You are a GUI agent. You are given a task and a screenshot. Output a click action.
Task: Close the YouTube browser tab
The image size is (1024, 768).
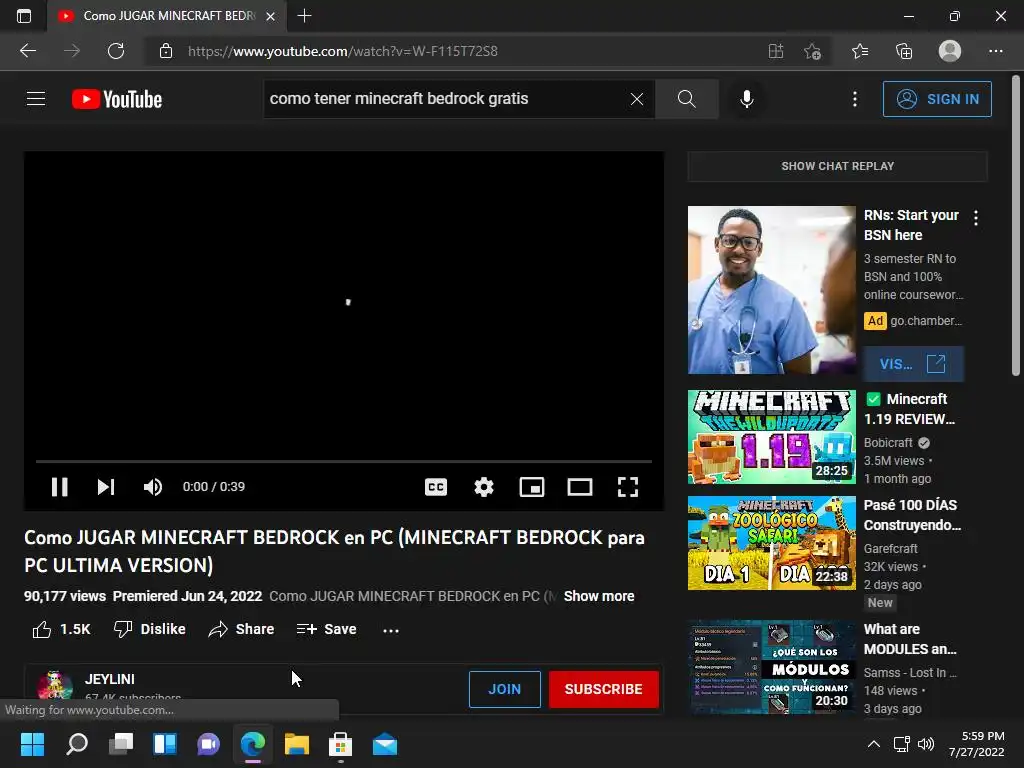point(270,16)
